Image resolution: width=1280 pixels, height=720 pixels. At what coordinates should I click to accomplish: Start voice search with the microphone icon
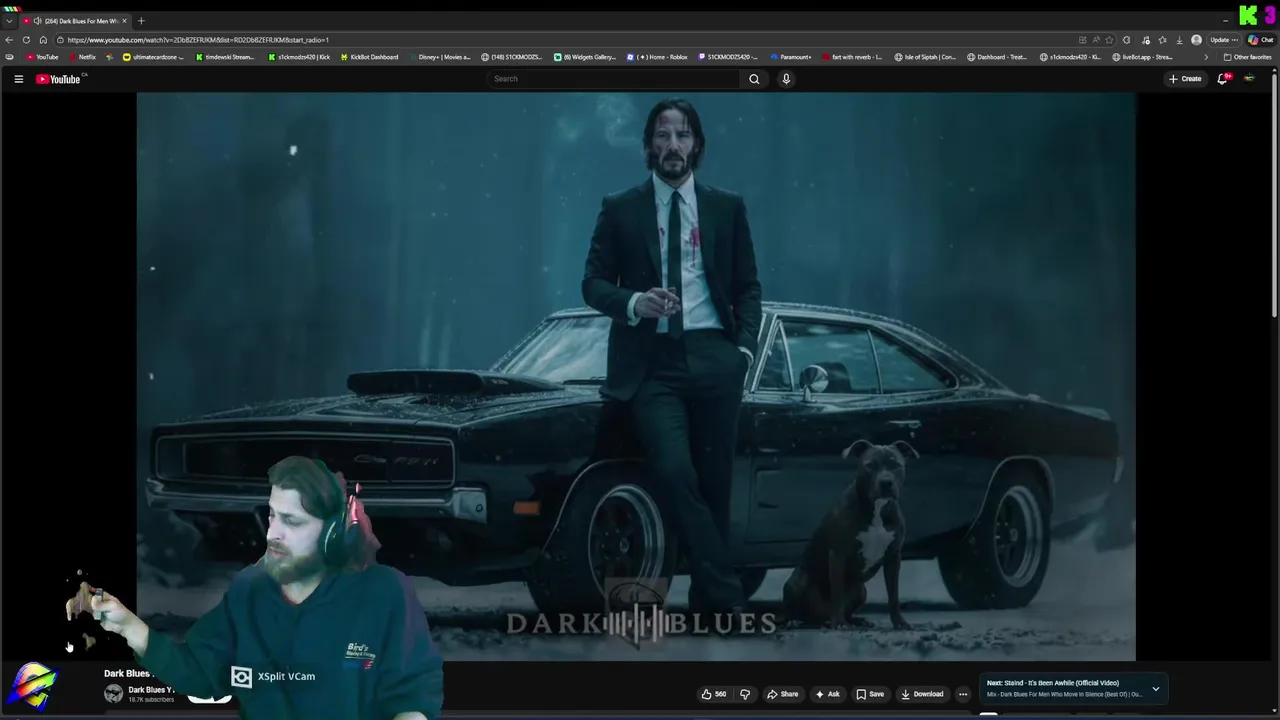point(786,79)
